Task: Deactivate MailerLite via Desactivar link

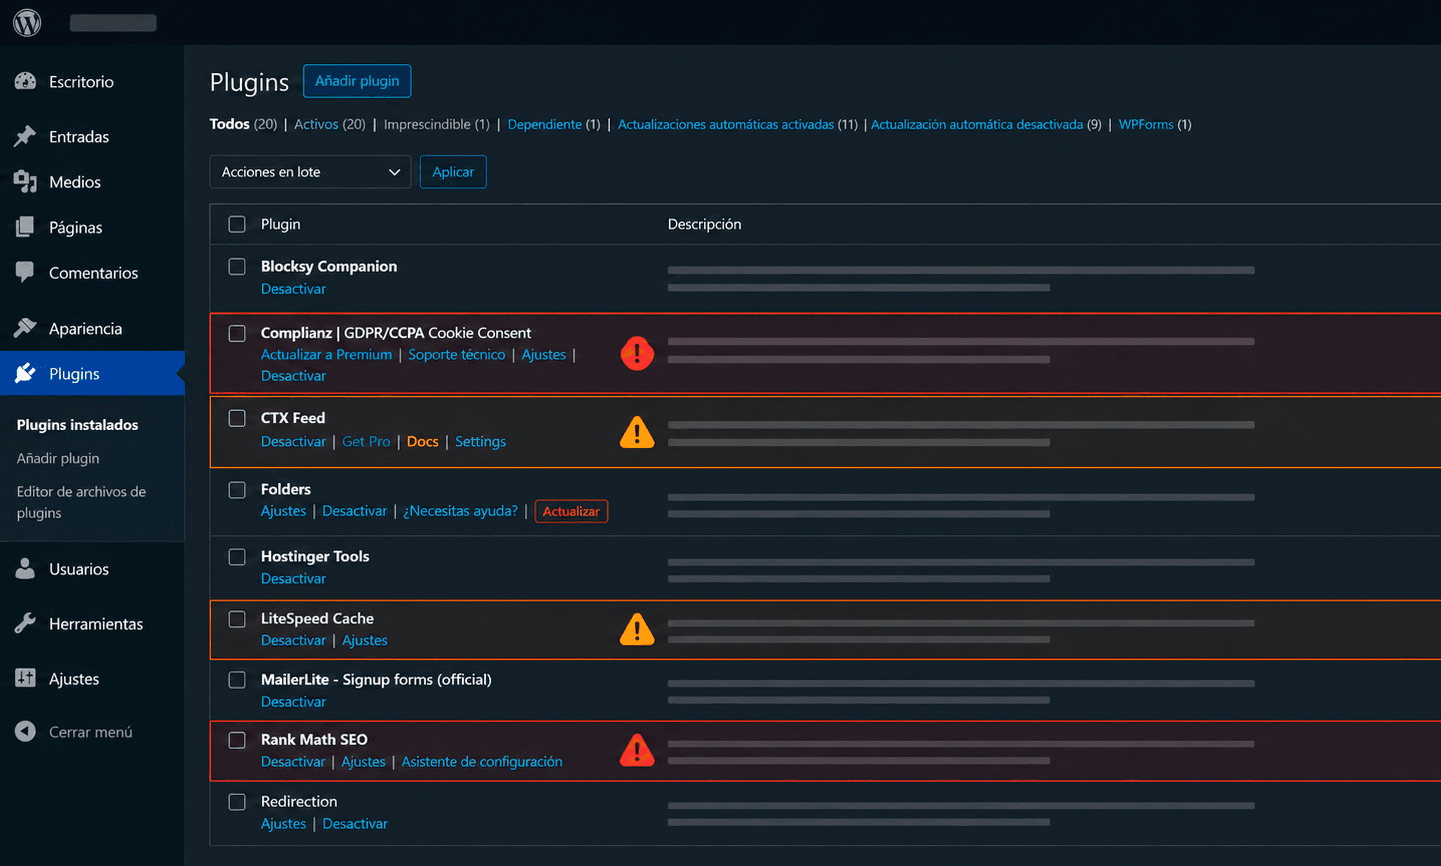Action: [x=293, y=702]
